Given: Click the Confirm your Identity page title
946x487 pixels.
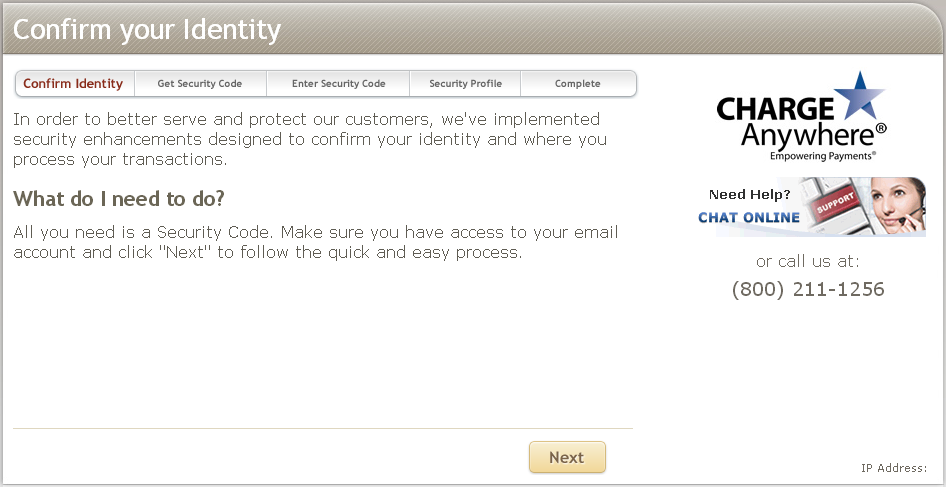Looking at the screenshot, I should [147, 30].
